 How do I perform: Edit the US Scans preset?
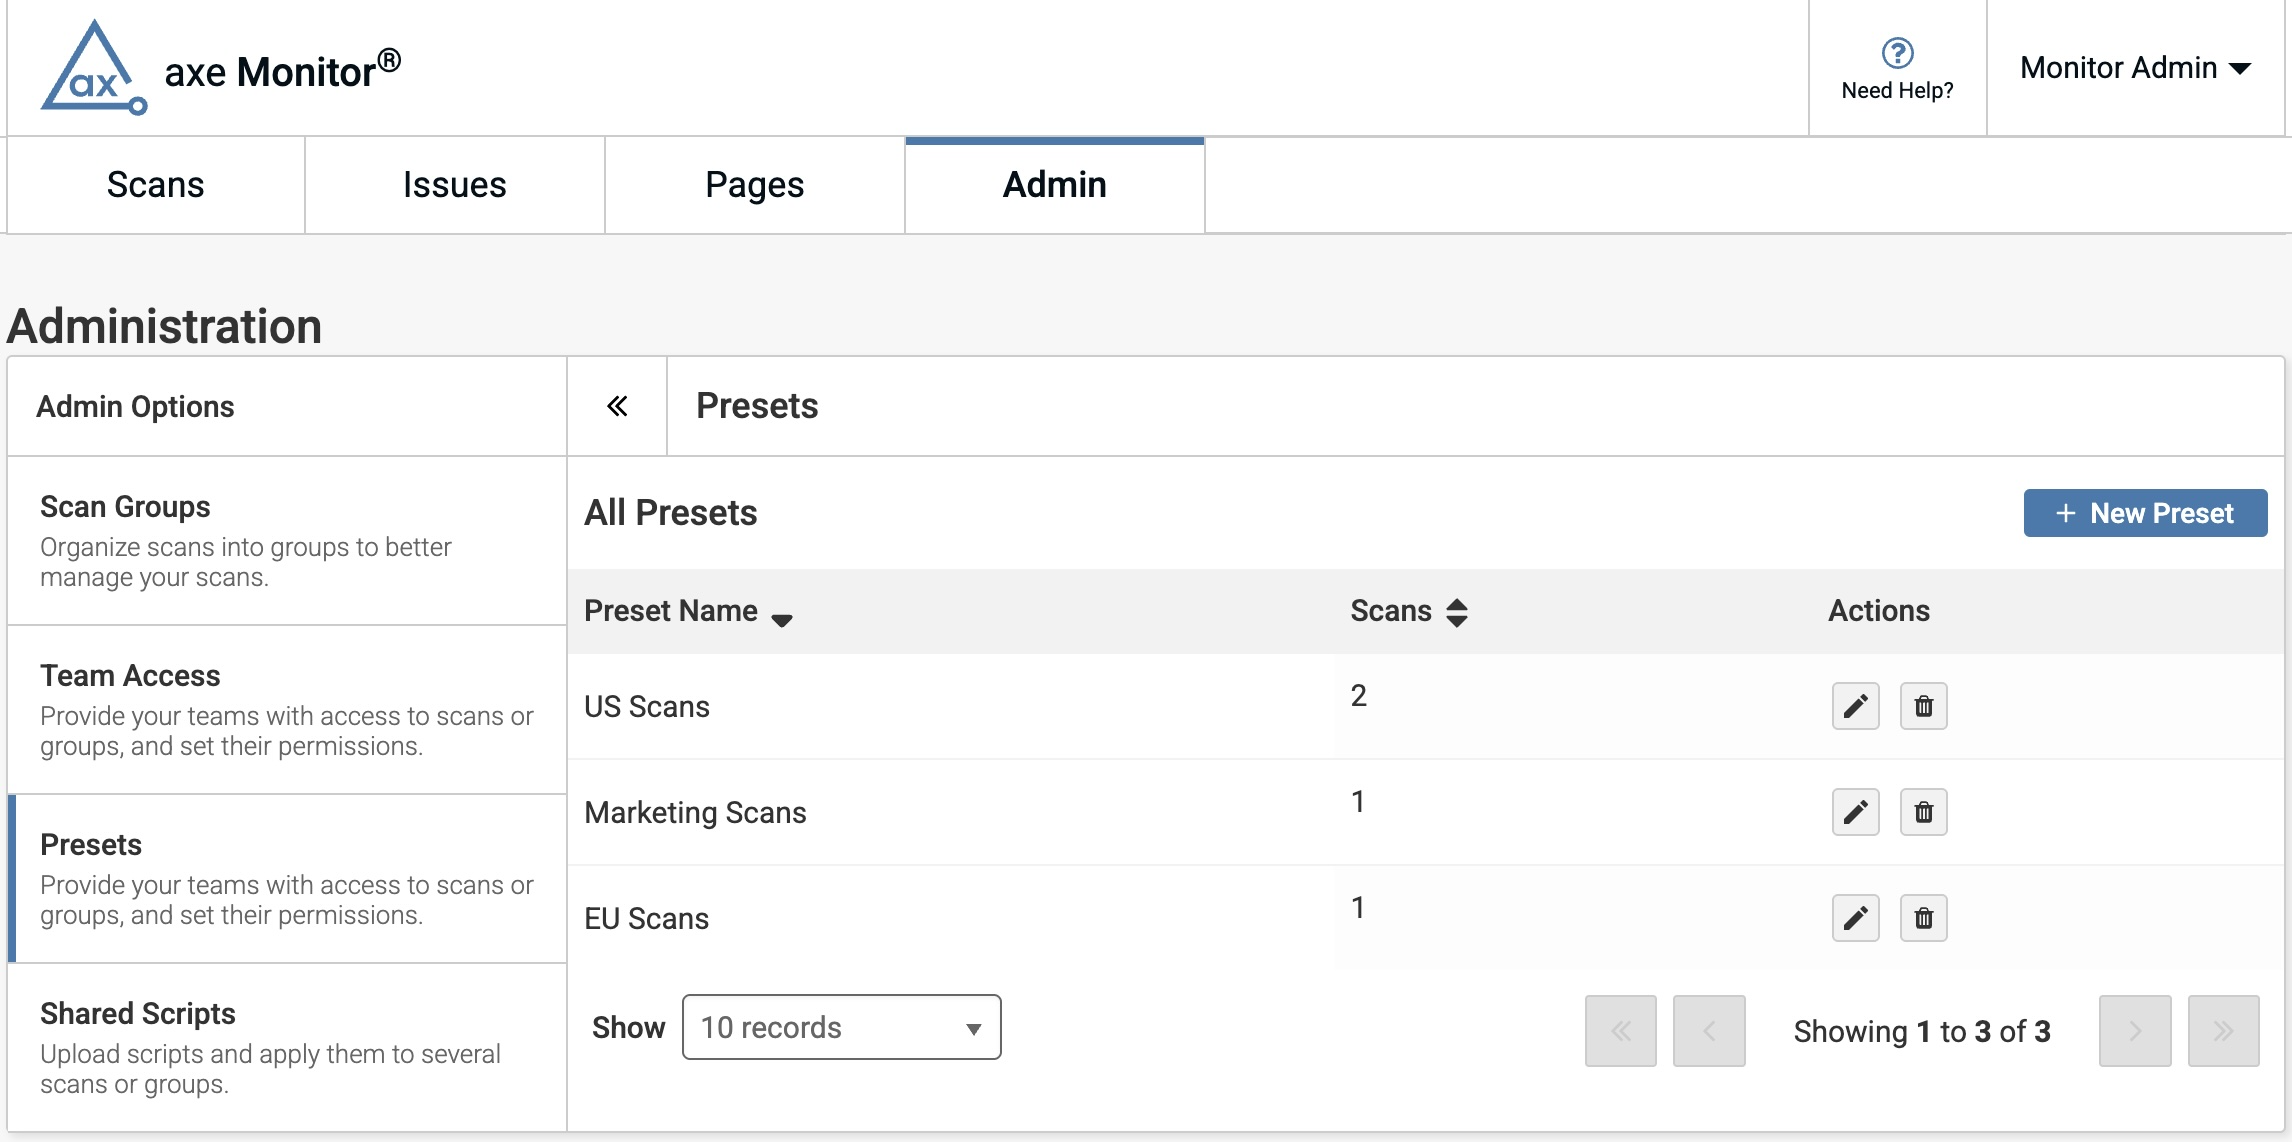[x=1855, y=707]
